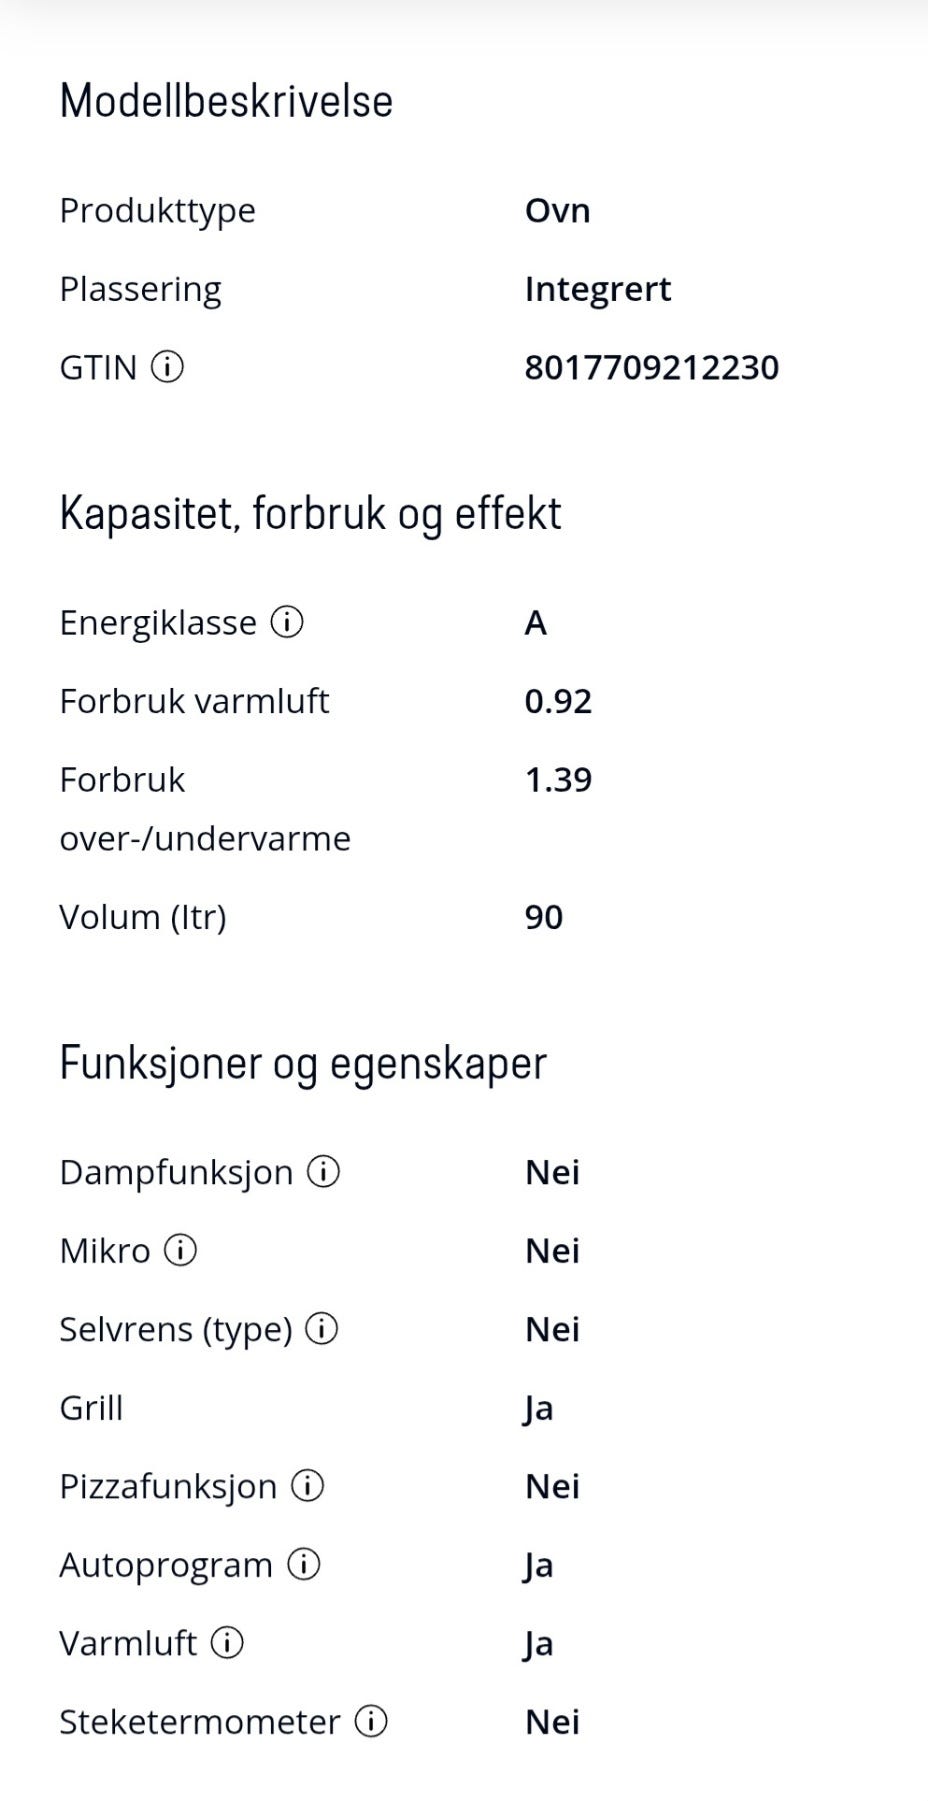Click the Produkttype value "Ovn"
928x1801 pixels.
click(557, 211)
